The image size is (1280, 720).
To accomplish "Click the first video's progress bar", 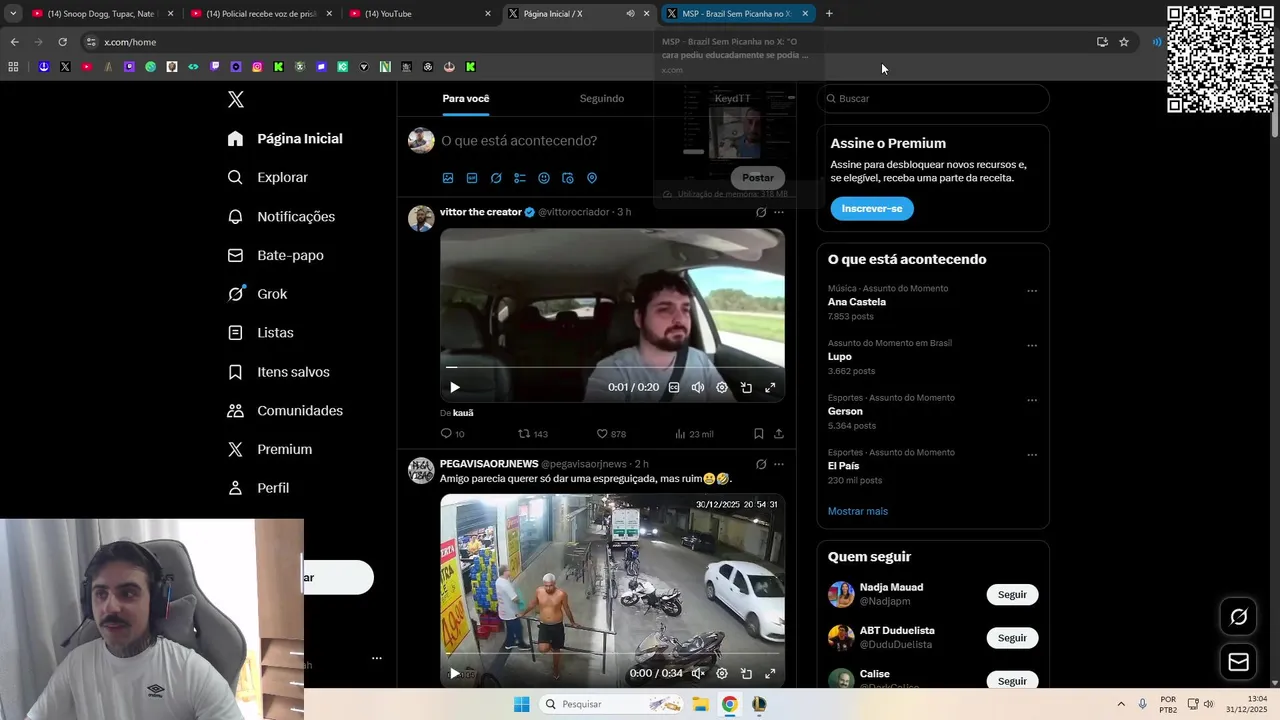I will coord(612,367).
